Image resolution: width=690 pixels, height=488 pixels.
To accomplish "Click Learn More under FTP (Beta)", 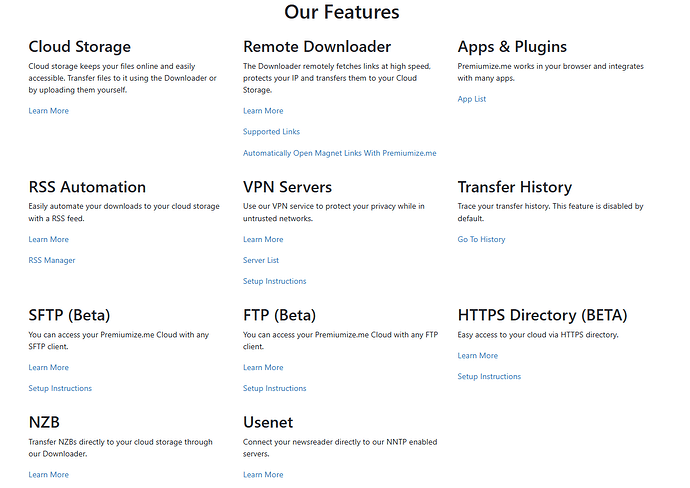I will click(x=263, y=367).
